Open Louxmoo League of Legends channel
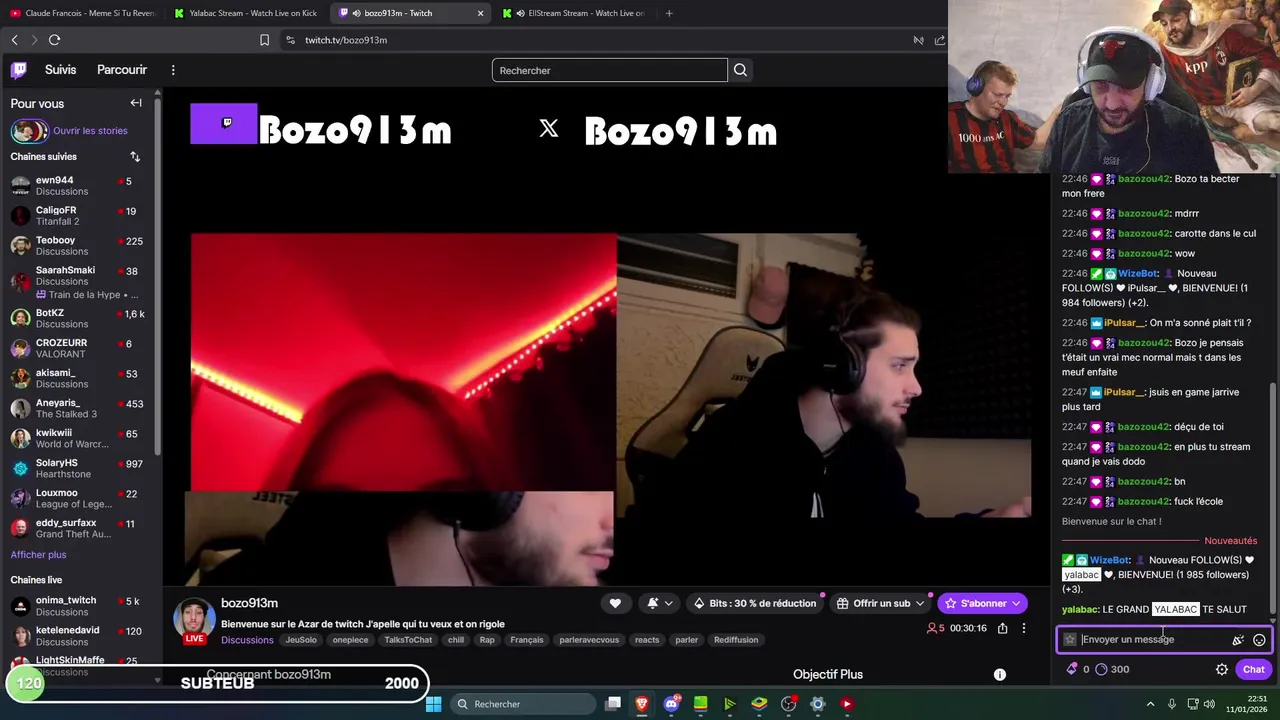The width and height of the screenshot is (1280, 720). coord(80,499)
